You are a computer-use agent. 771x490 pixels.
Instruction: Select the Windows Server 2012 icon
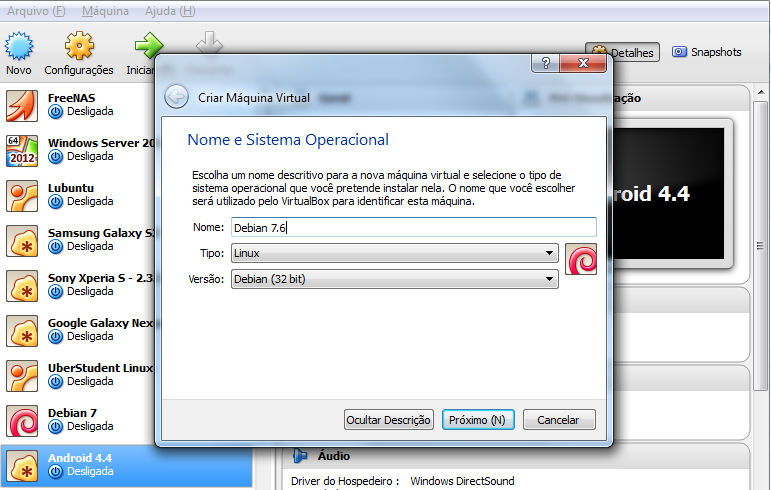(x=22, y=150)
